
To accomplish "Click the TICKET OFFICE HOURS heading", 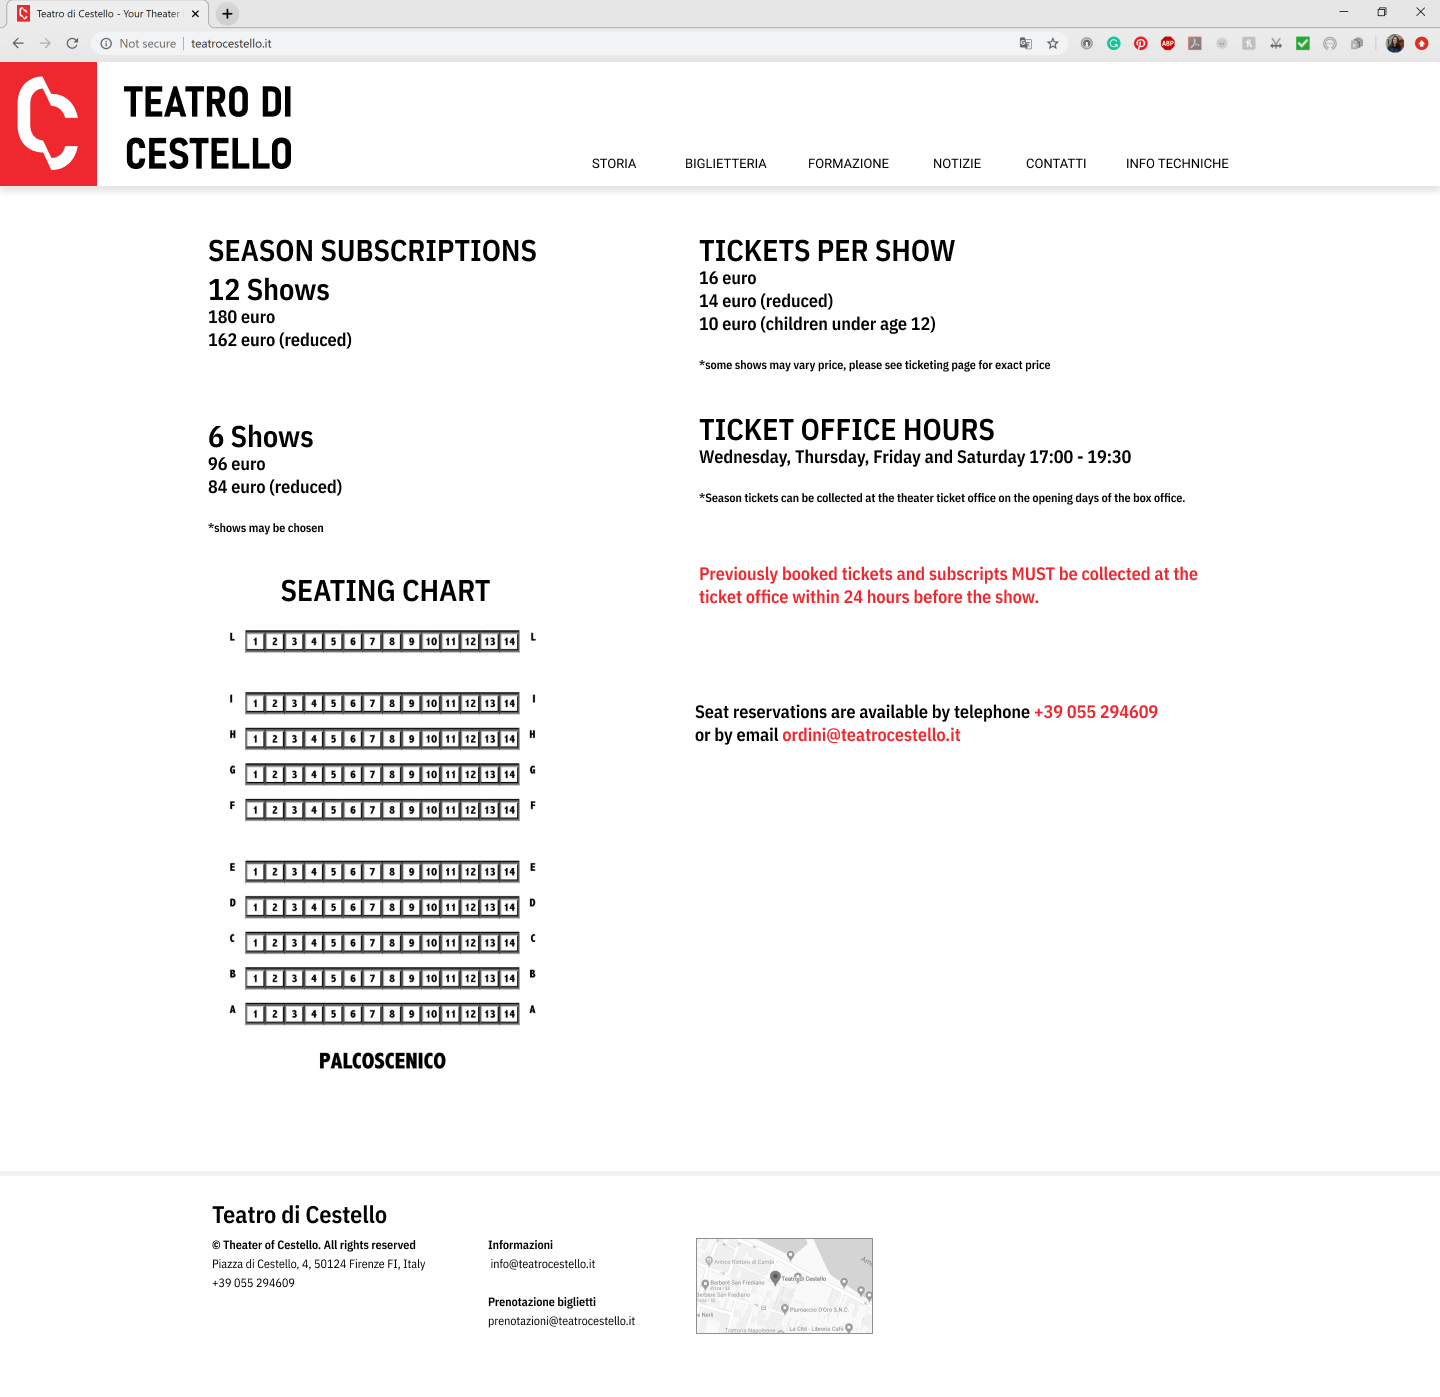I will (846, 430).
